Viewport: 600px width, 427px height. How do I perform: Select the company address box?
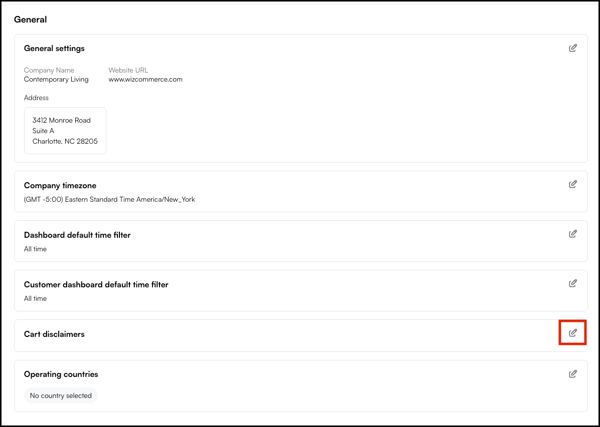click(x=65, y=131)
